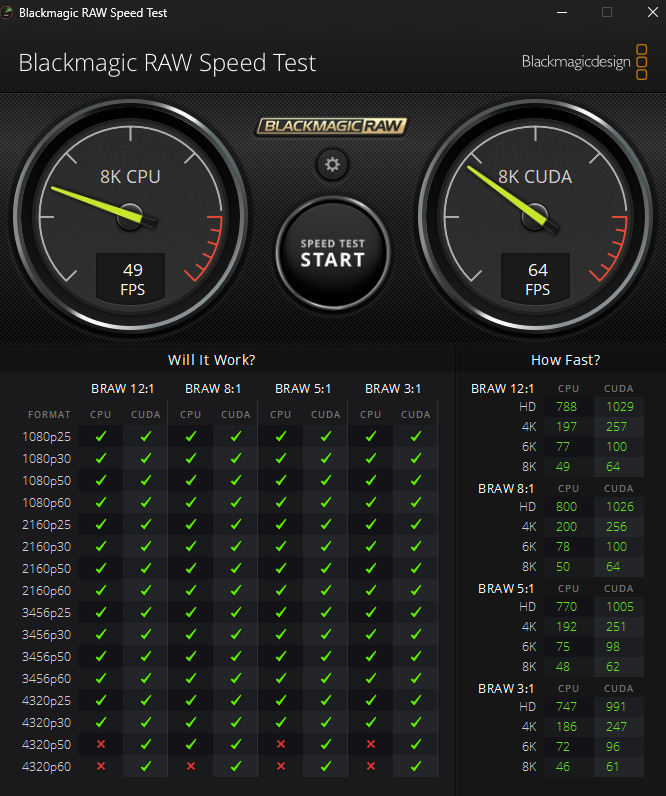Start the speed test
This screenshot has width=666, height=796.
[333, 253]
